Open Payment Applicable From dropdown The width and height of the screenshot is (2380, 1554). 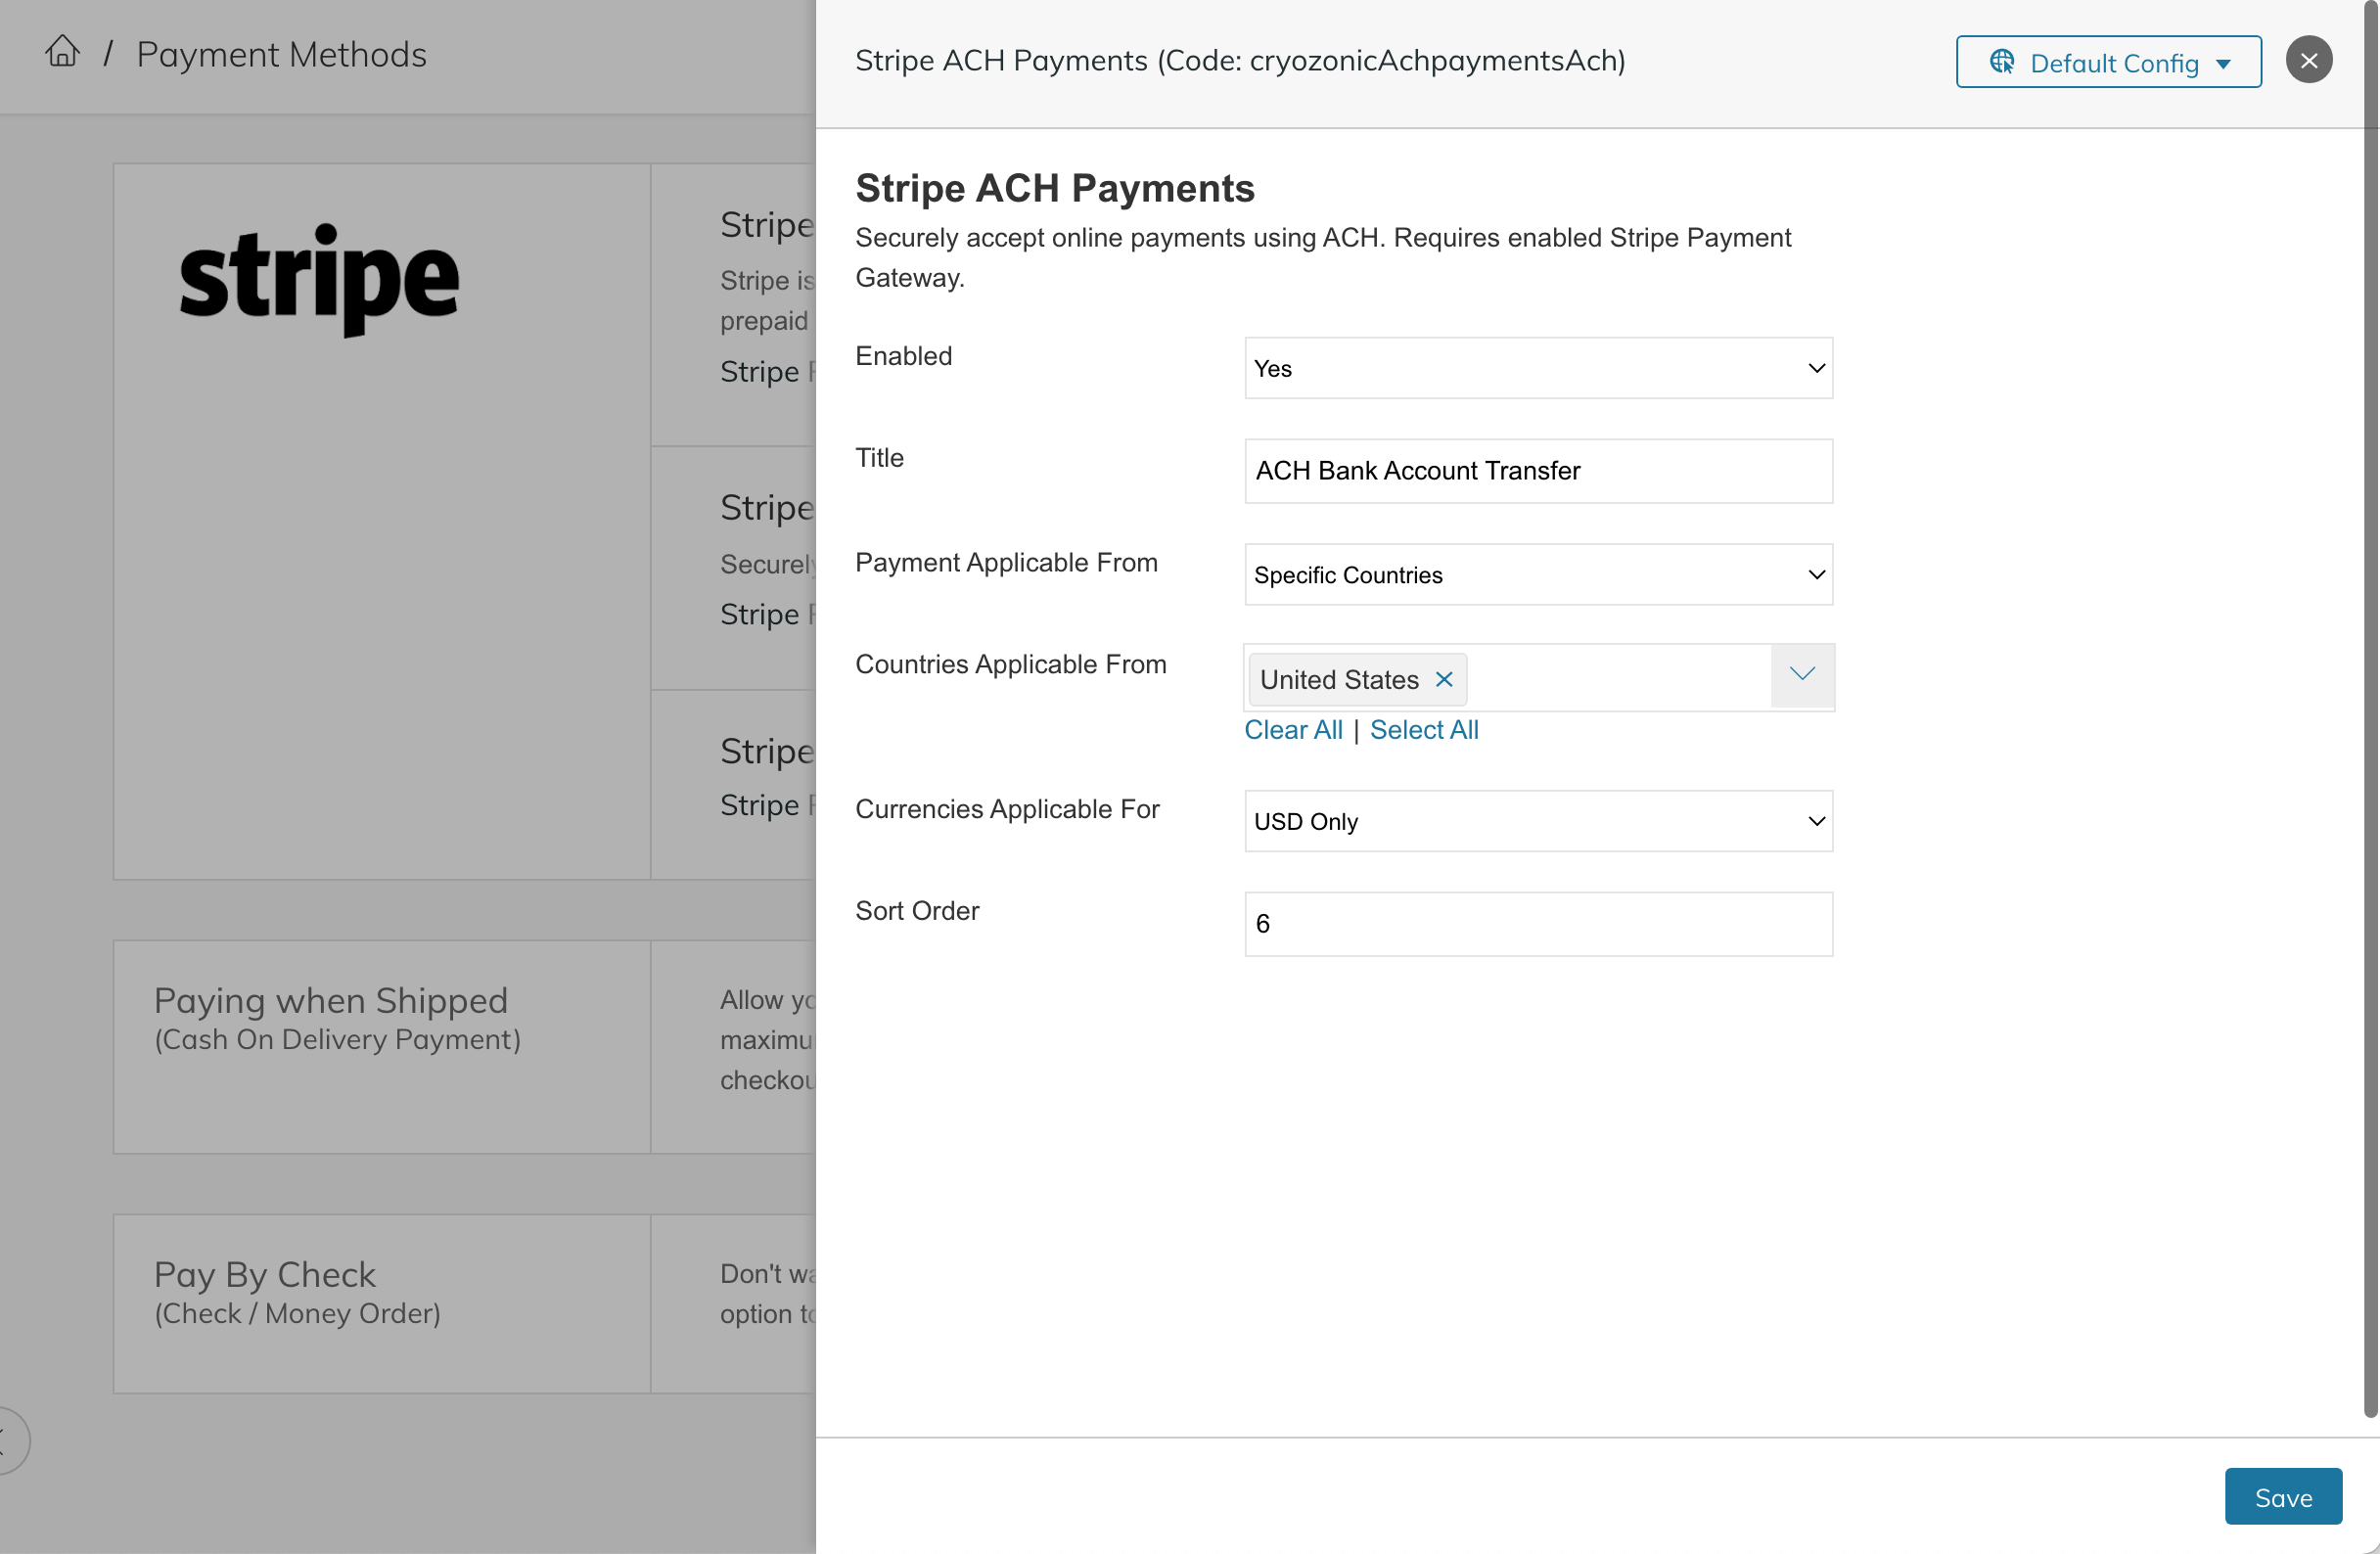pyautogui.click(x=1537, y=575)
